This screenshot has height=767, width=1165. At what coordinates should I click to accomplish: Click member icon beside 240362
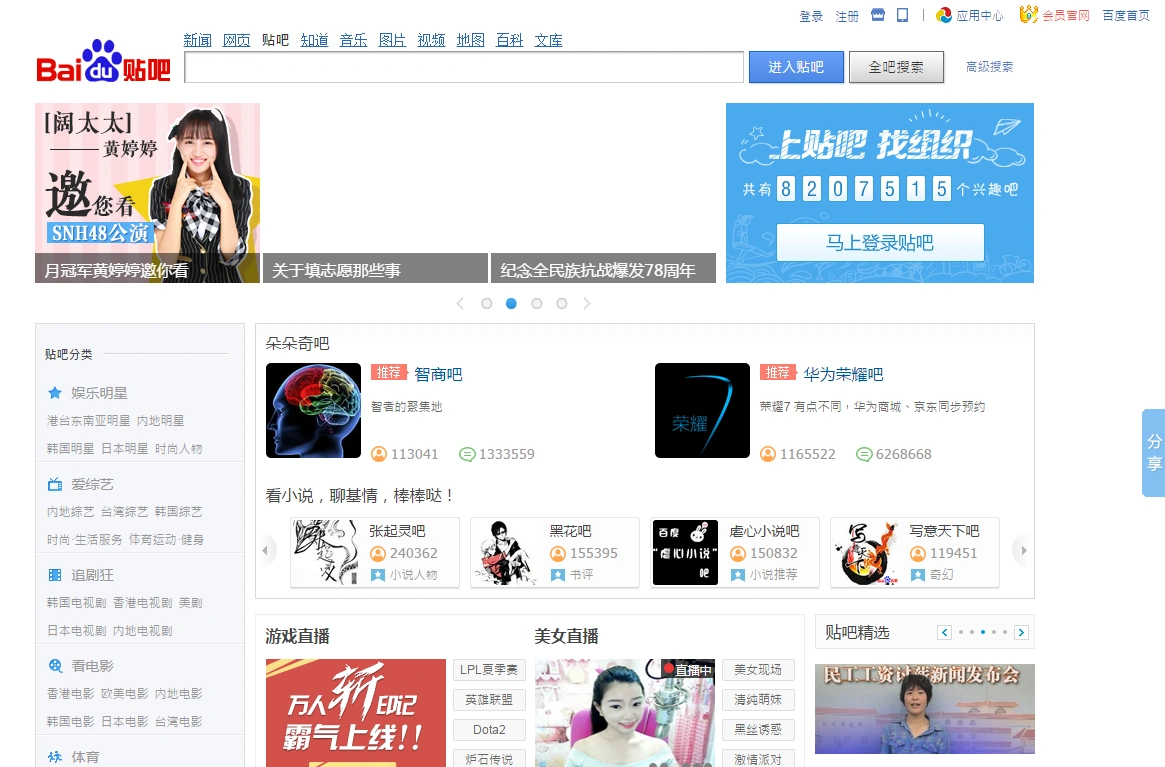[377, 553]
